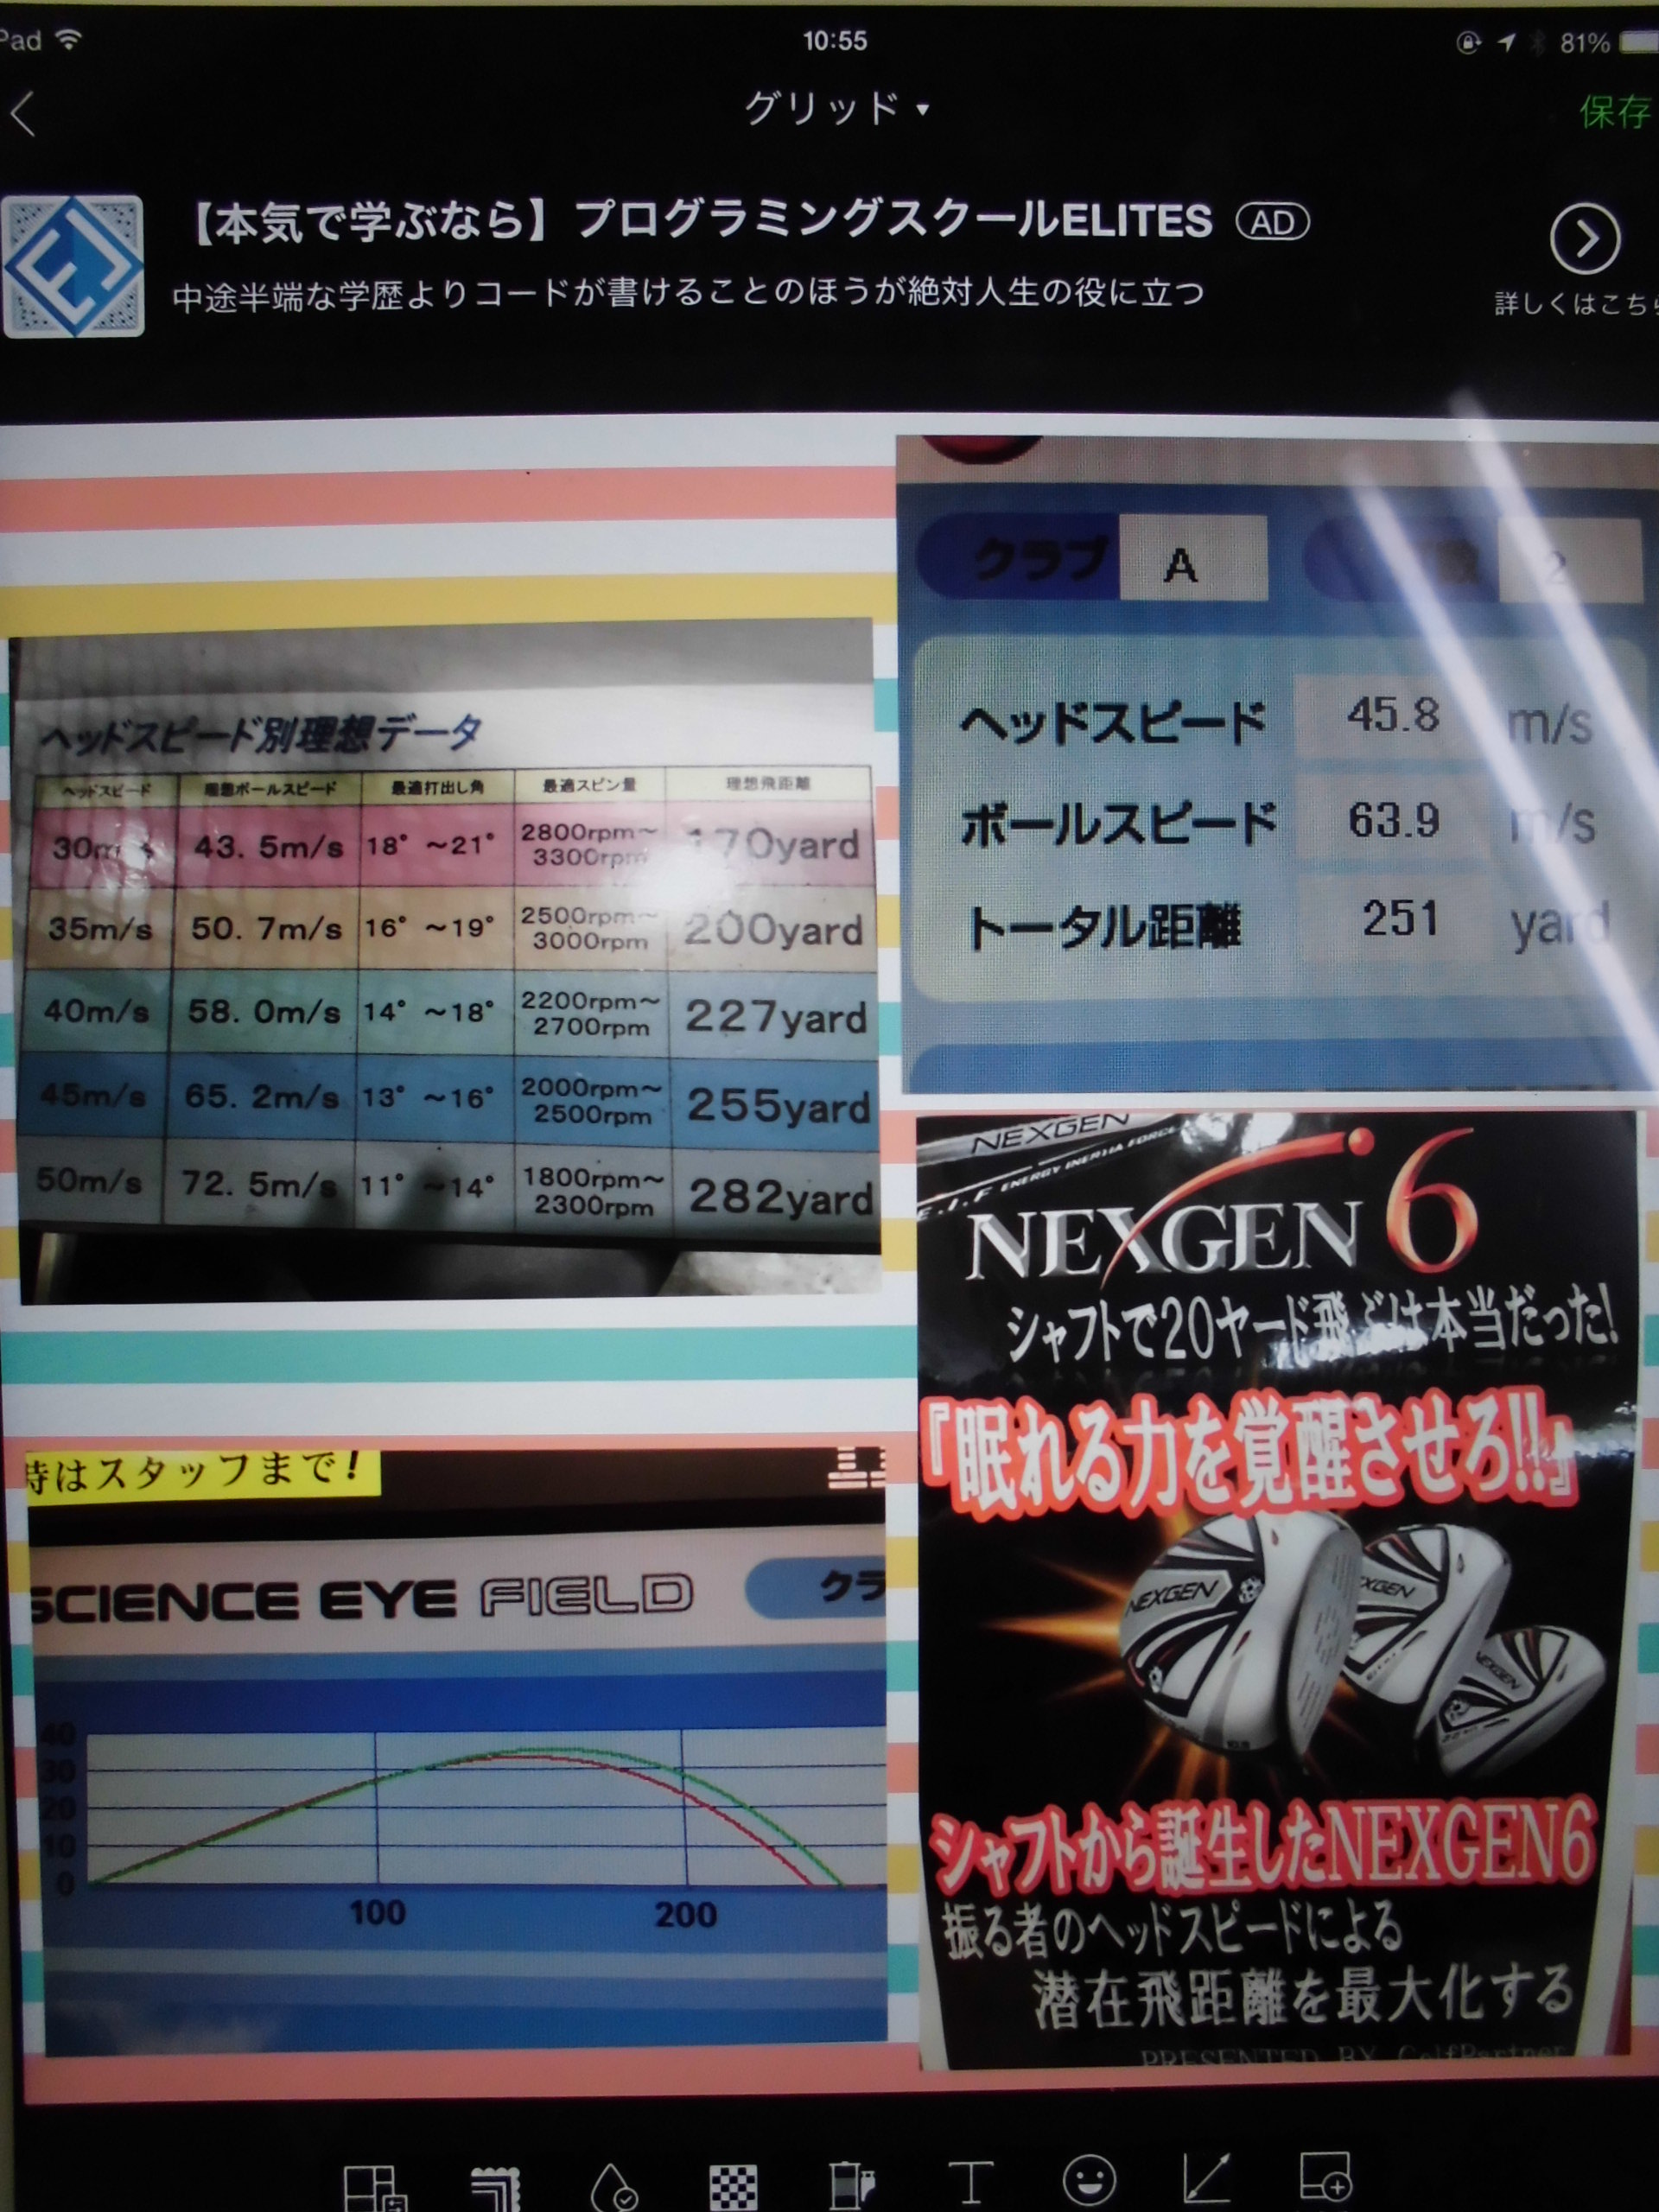Screen dimensions: 1659x2212
Task: Open the grid layout tool
Action: tap(375, 2187)
